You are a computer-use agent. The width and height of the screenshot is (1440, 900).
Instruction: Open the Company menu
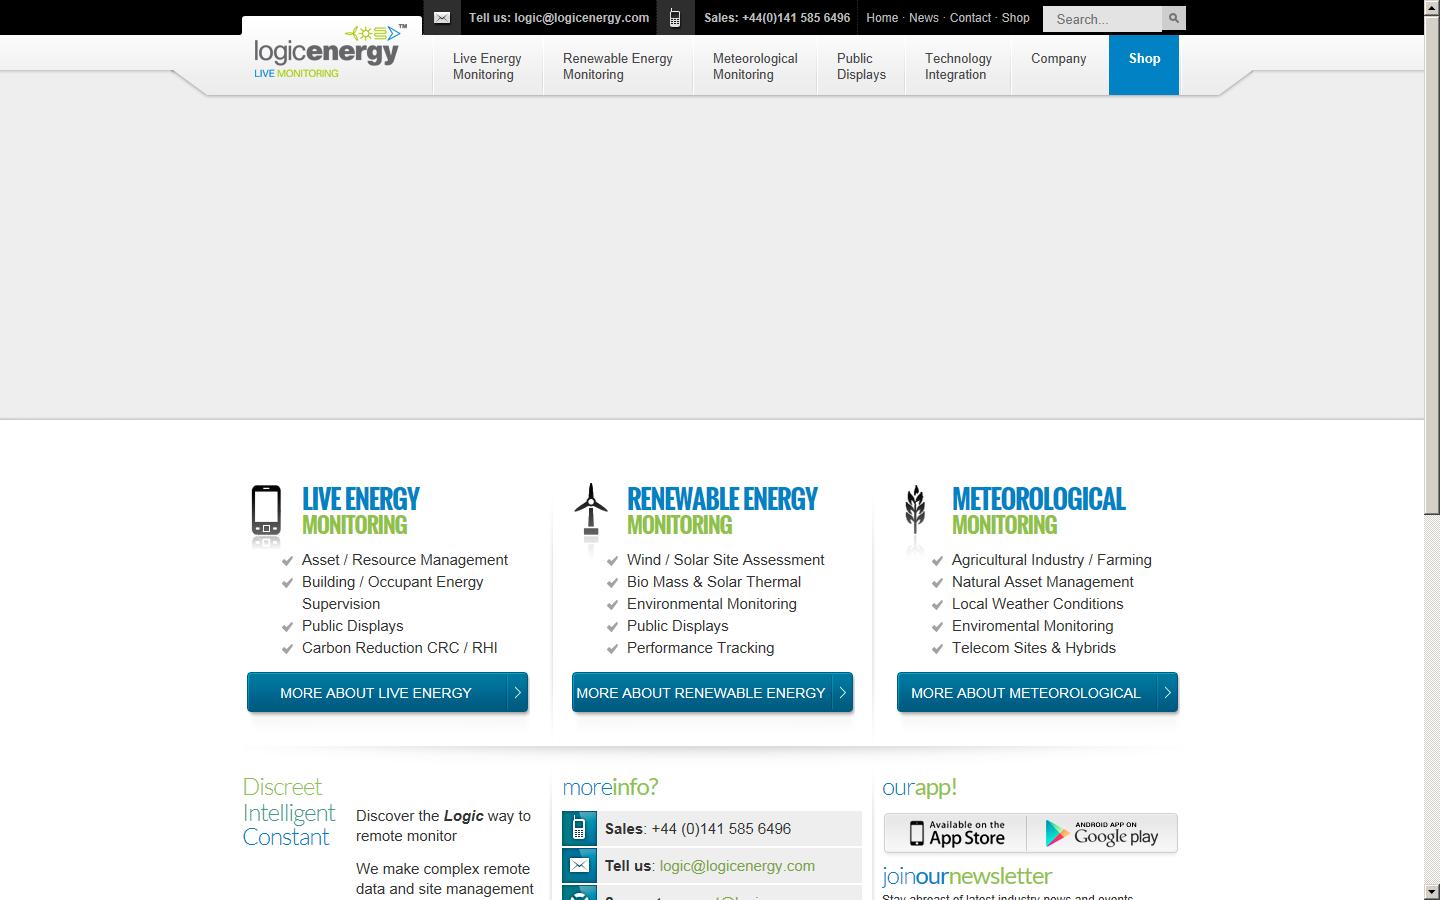(1058, 59)
